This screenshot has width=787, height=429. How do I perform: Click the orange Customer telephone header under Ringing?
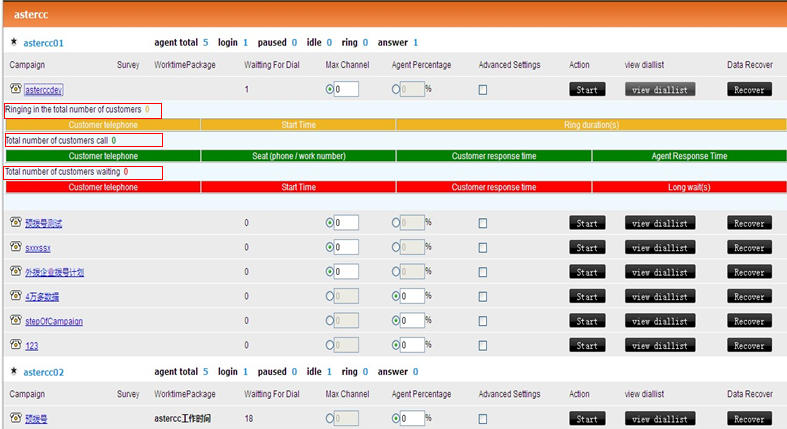coord(103,125)
